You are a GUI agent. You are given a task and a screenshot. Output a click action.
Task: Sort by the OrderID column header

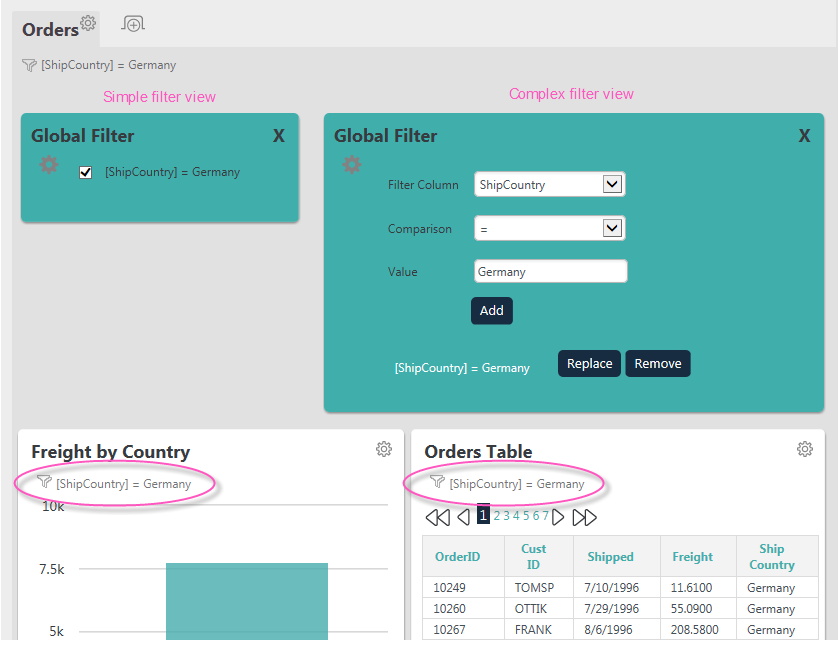[457, 557]
